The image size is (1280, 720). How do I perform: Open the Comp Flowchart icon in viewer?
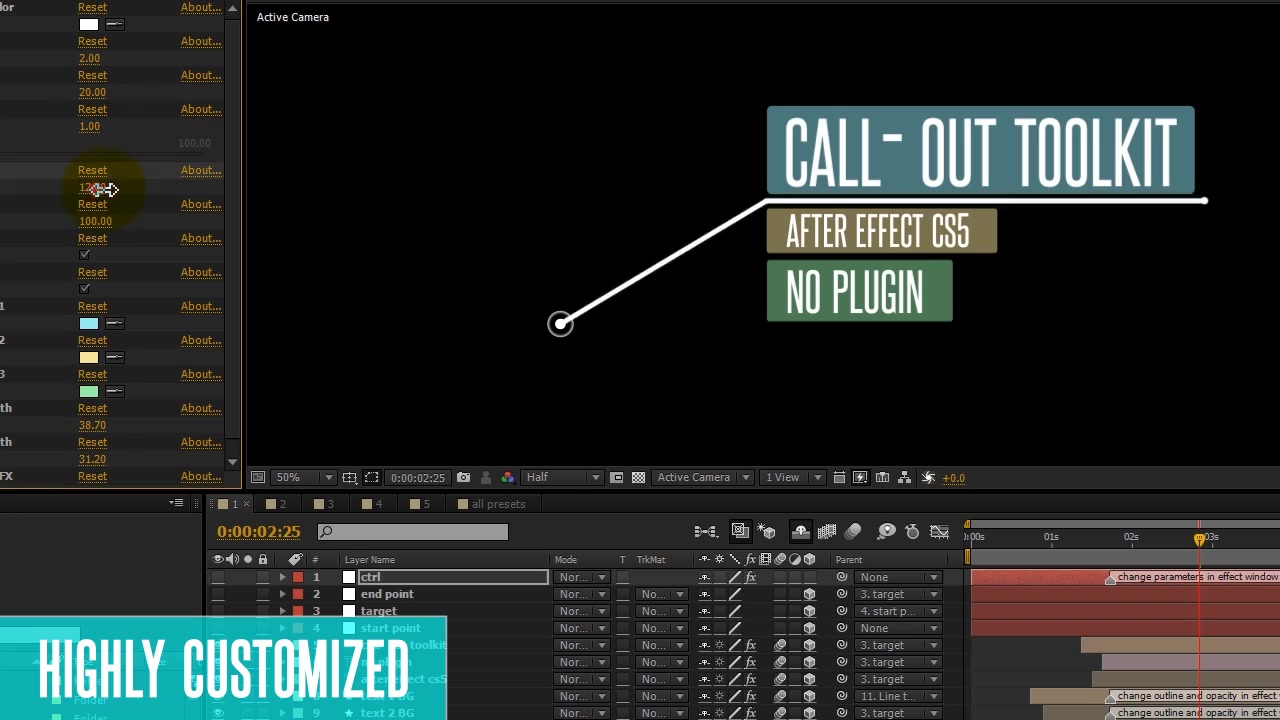coord(905,478)
